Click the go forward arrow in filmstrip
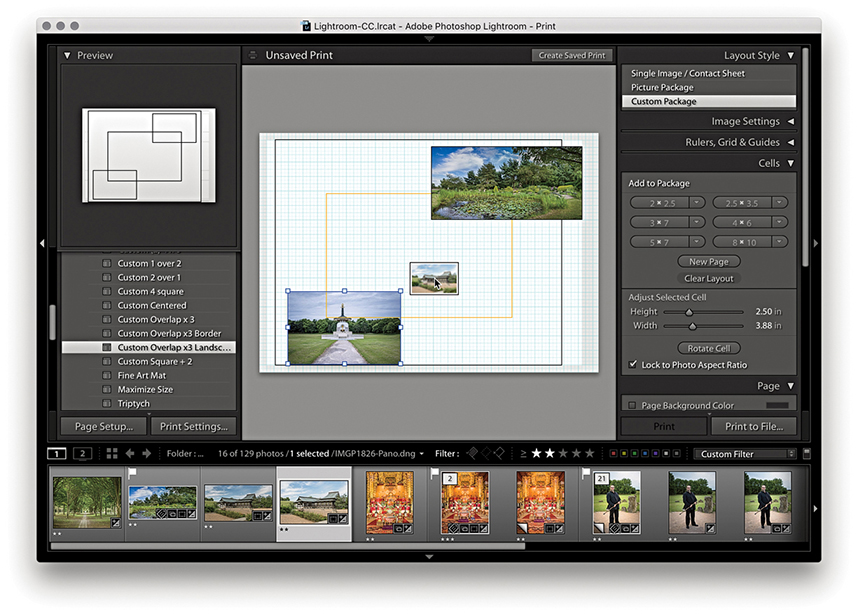 coord(147,454)
